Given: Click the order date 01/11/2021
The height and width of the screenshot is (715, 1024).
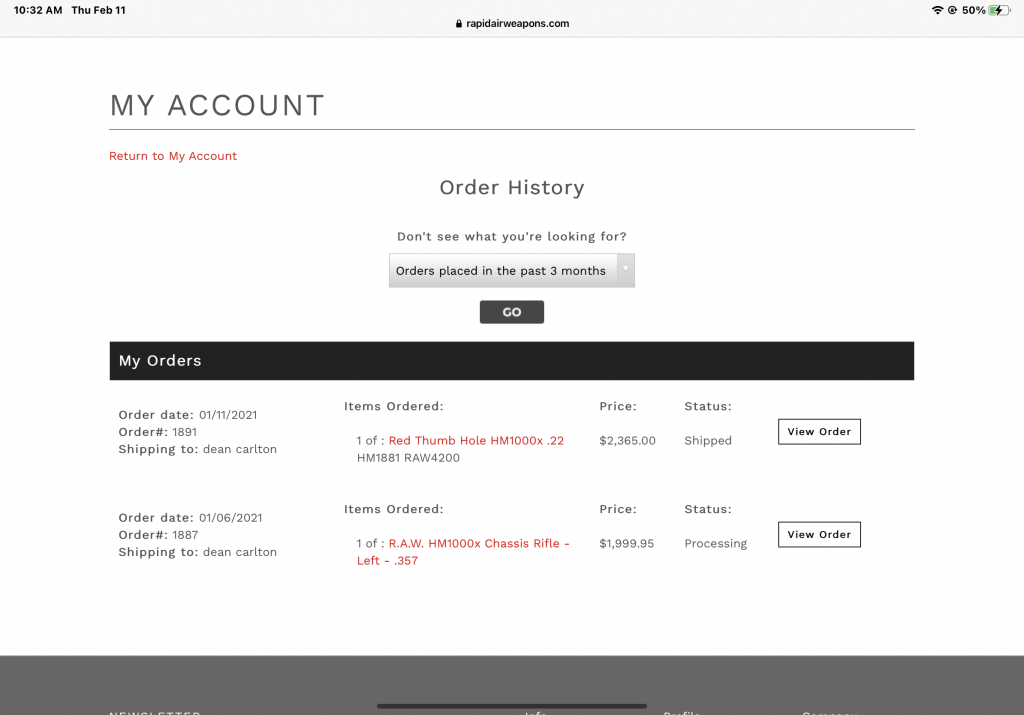Looking at the screenshot, I should pos(228,415).
